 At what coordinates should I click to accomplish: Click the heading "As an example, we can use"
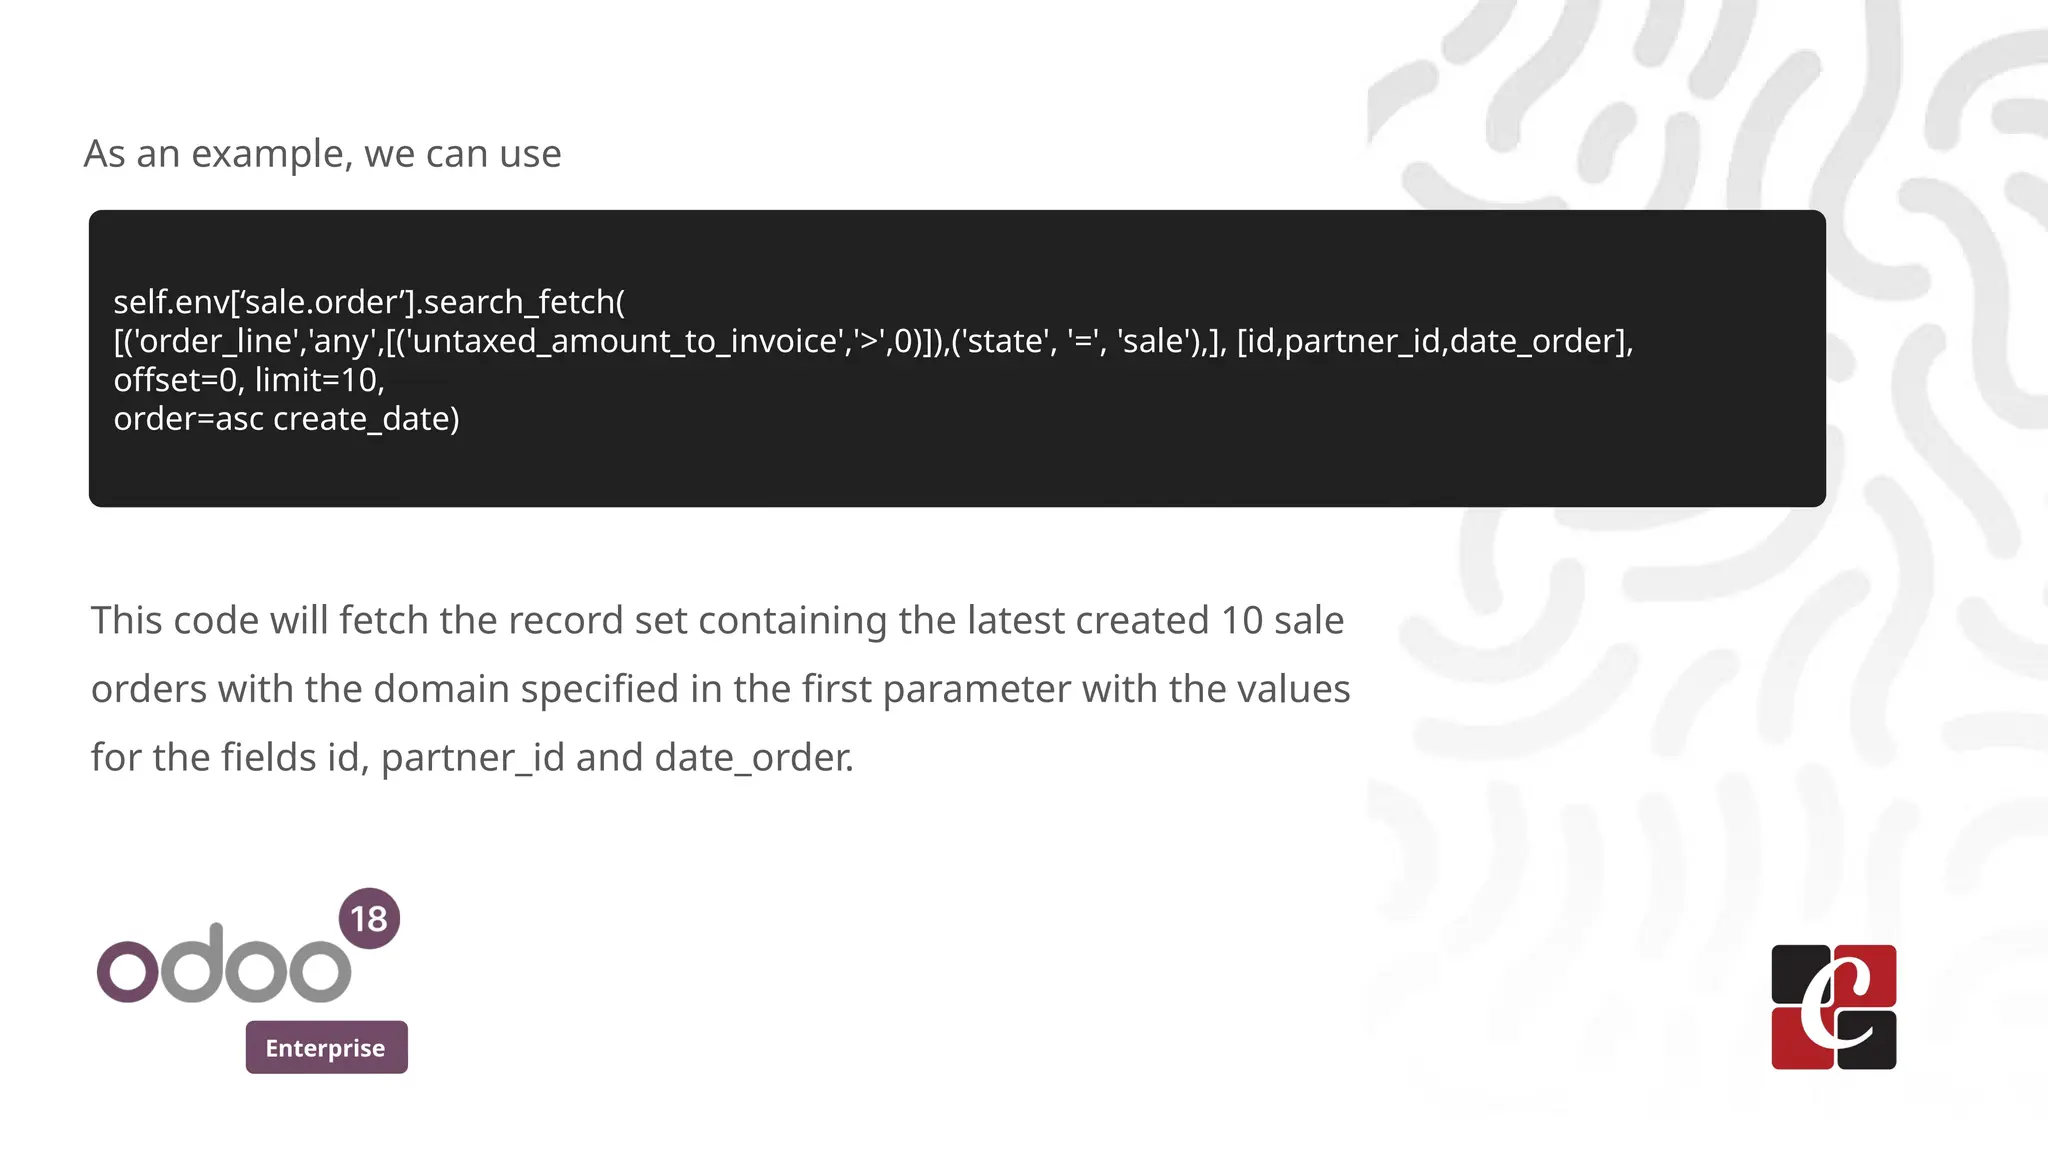click(322, 154)
